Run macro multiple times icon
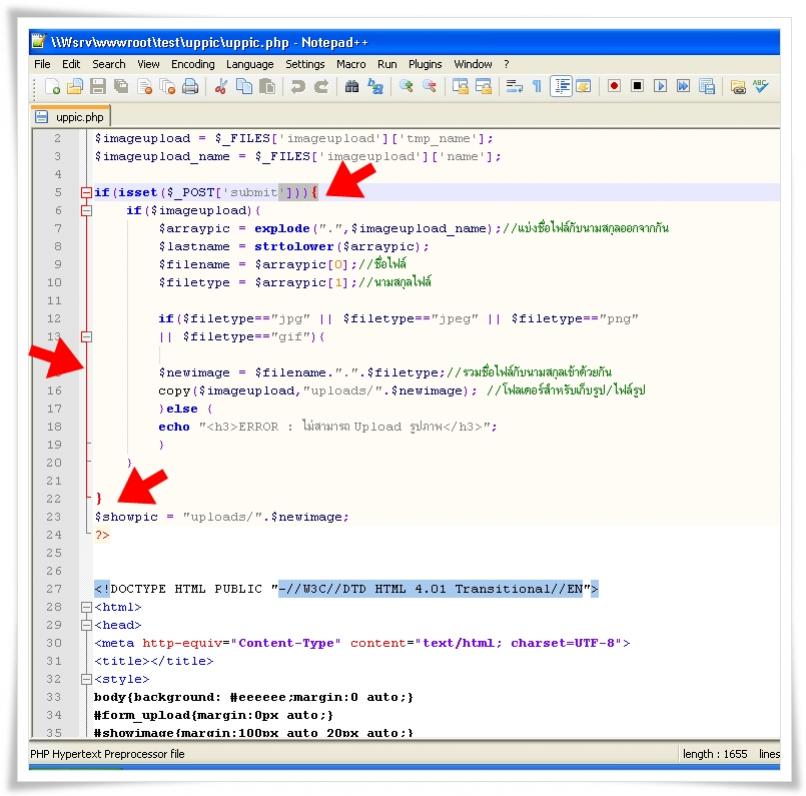 684,86
